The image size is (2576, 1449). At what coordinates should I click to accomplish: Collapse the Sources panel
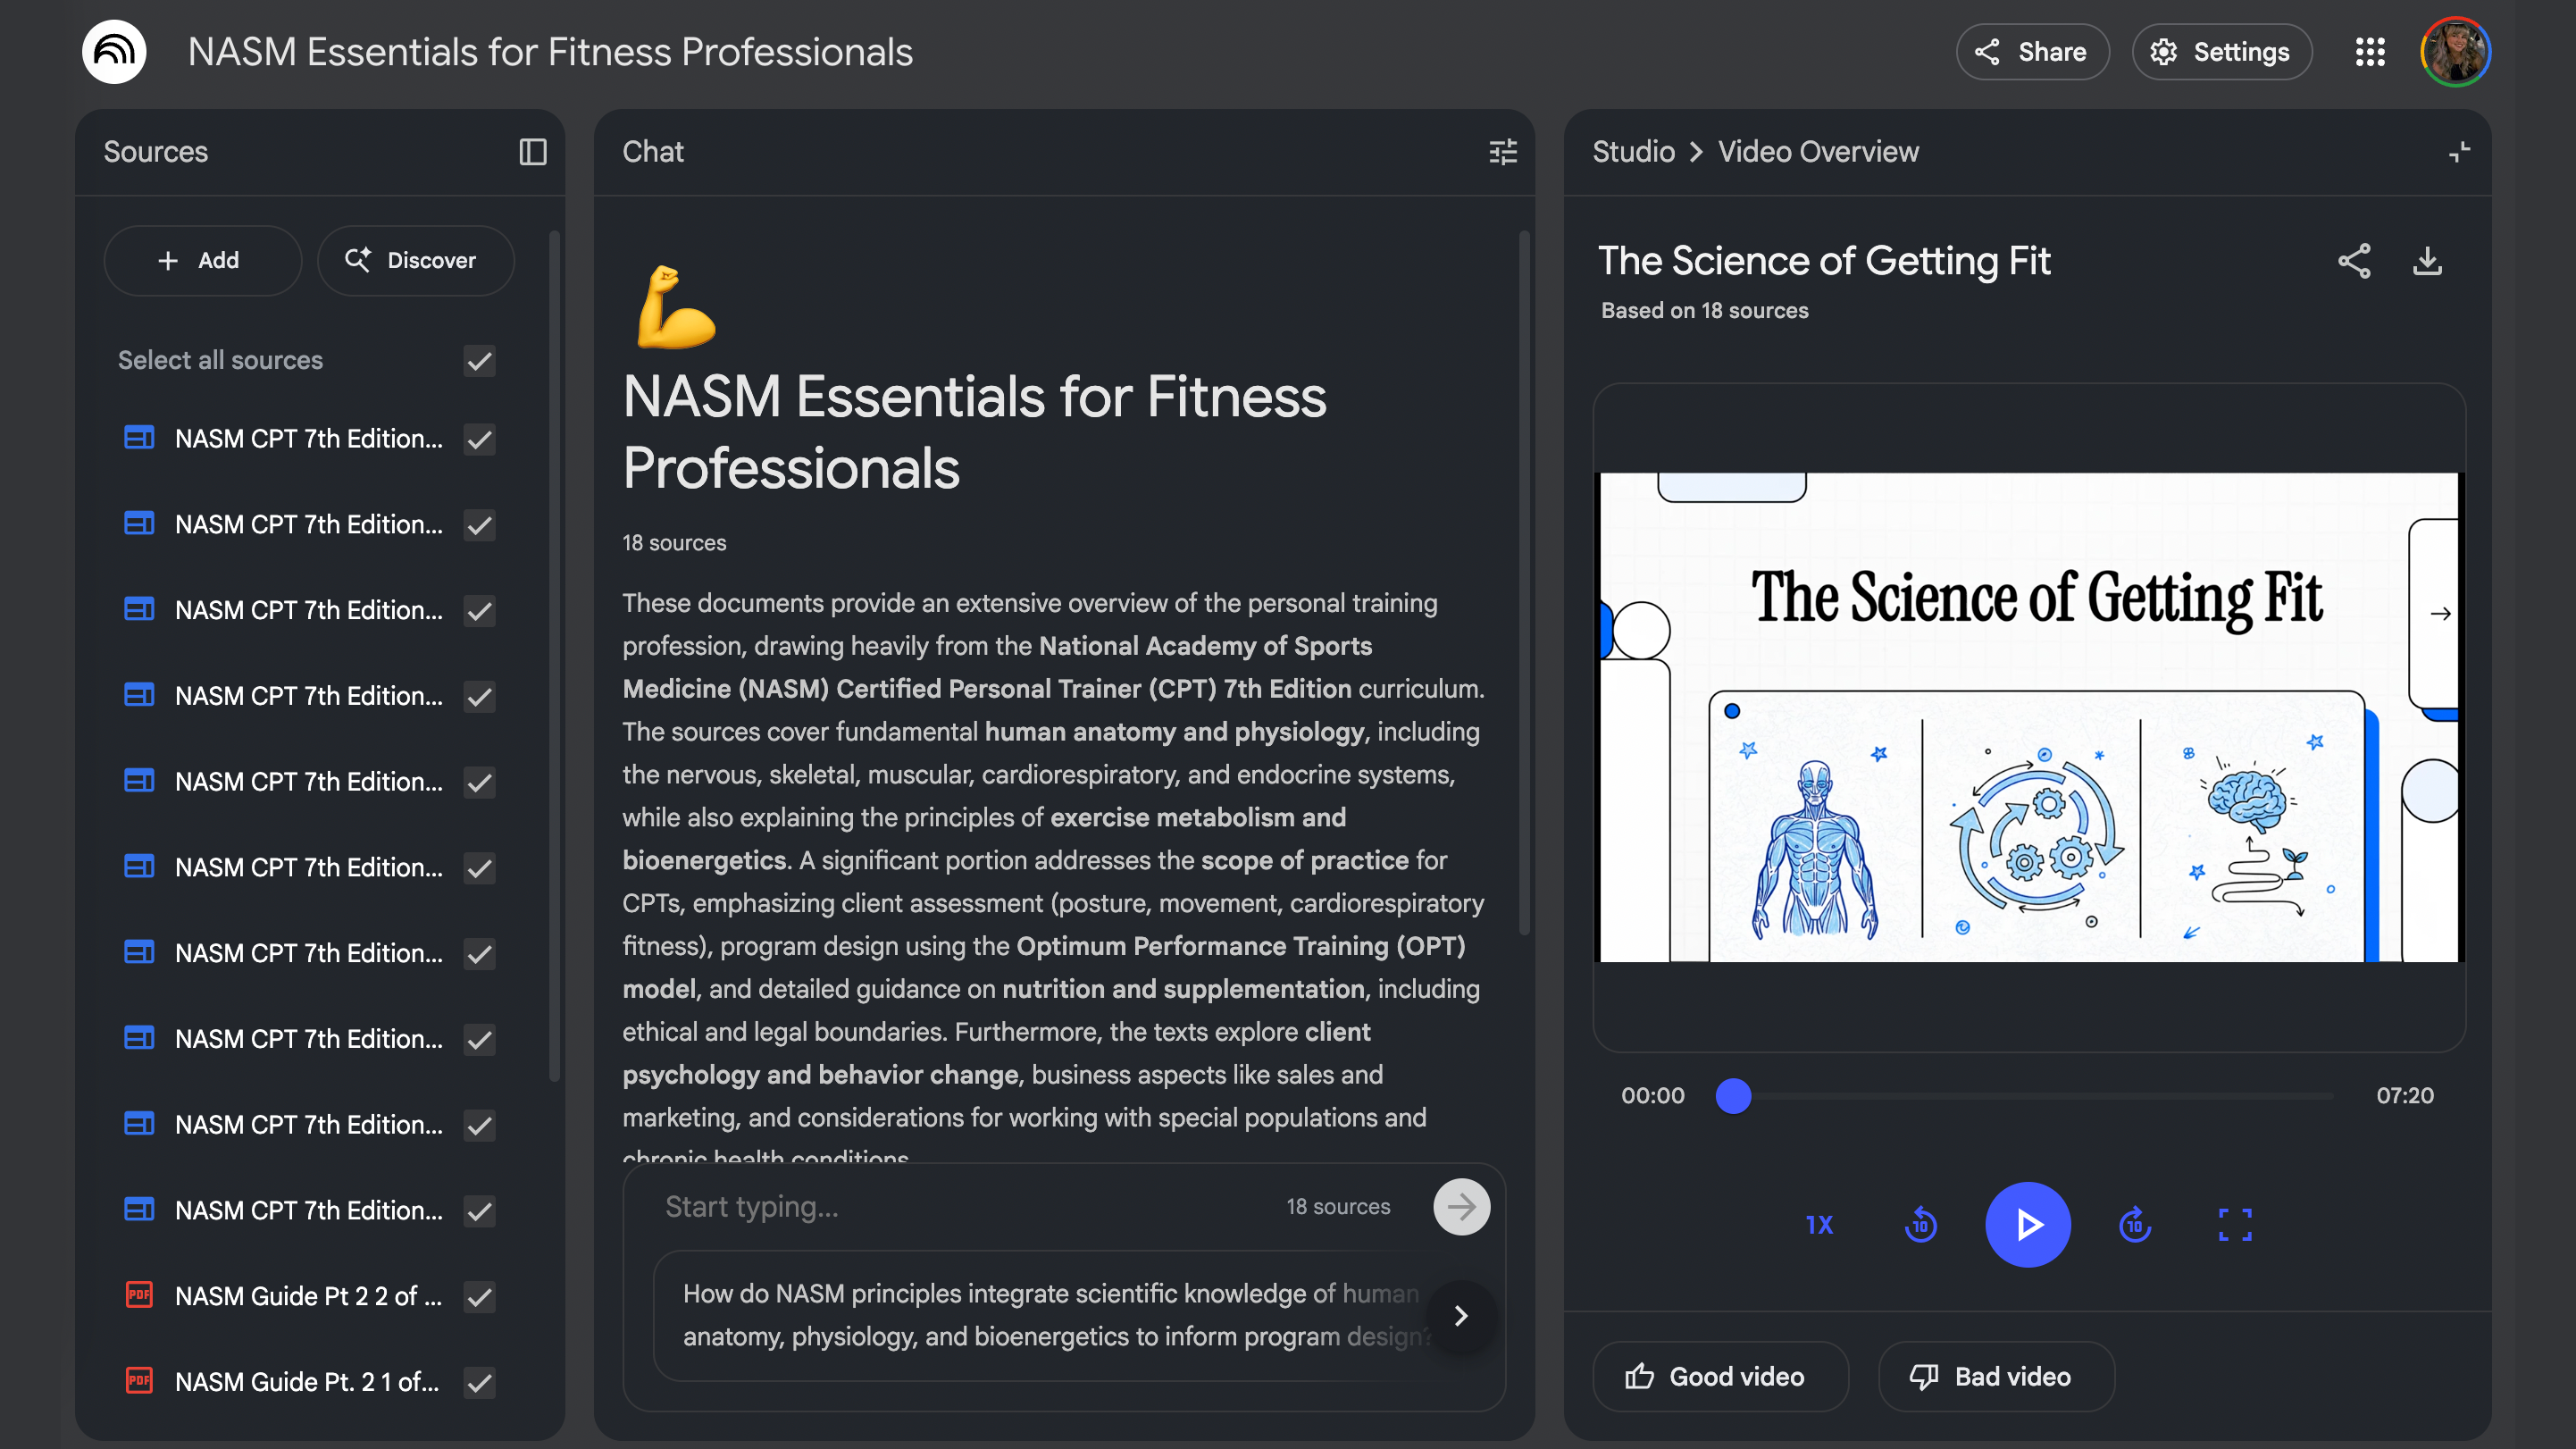tap(533, 152)
